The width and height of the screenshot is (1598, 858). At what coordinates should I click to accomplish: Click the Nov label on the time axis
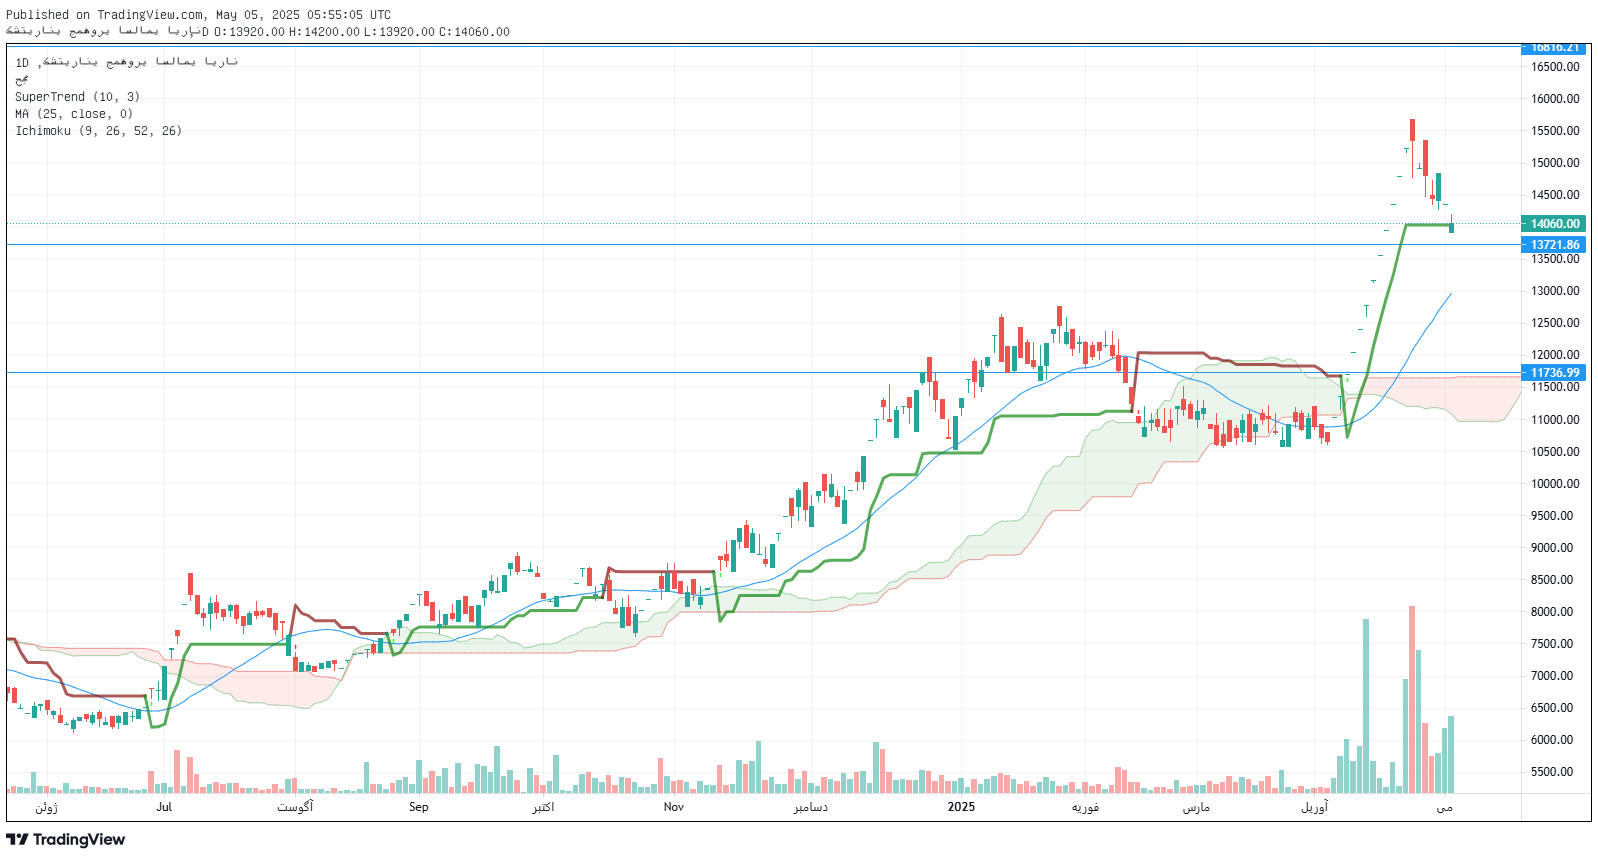(674, 807)
